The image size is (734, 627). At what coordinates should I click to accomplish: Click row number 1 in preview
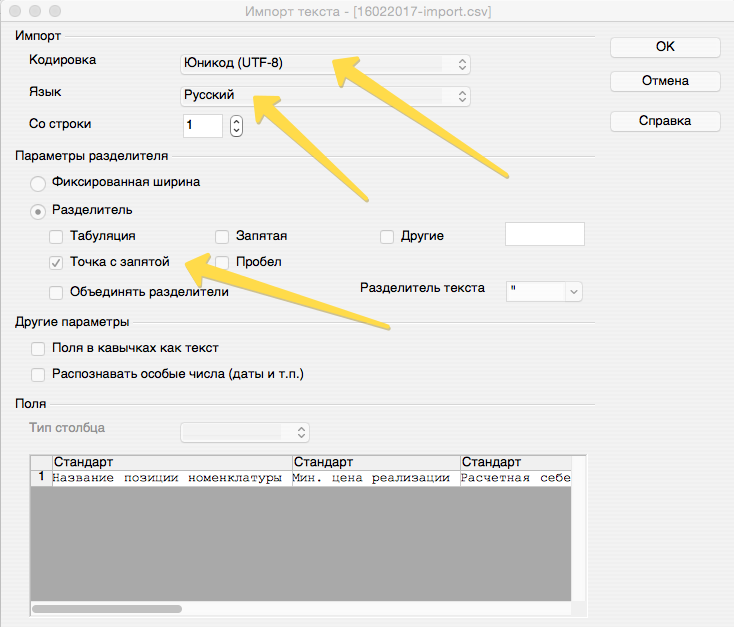(x=42, y=478)
